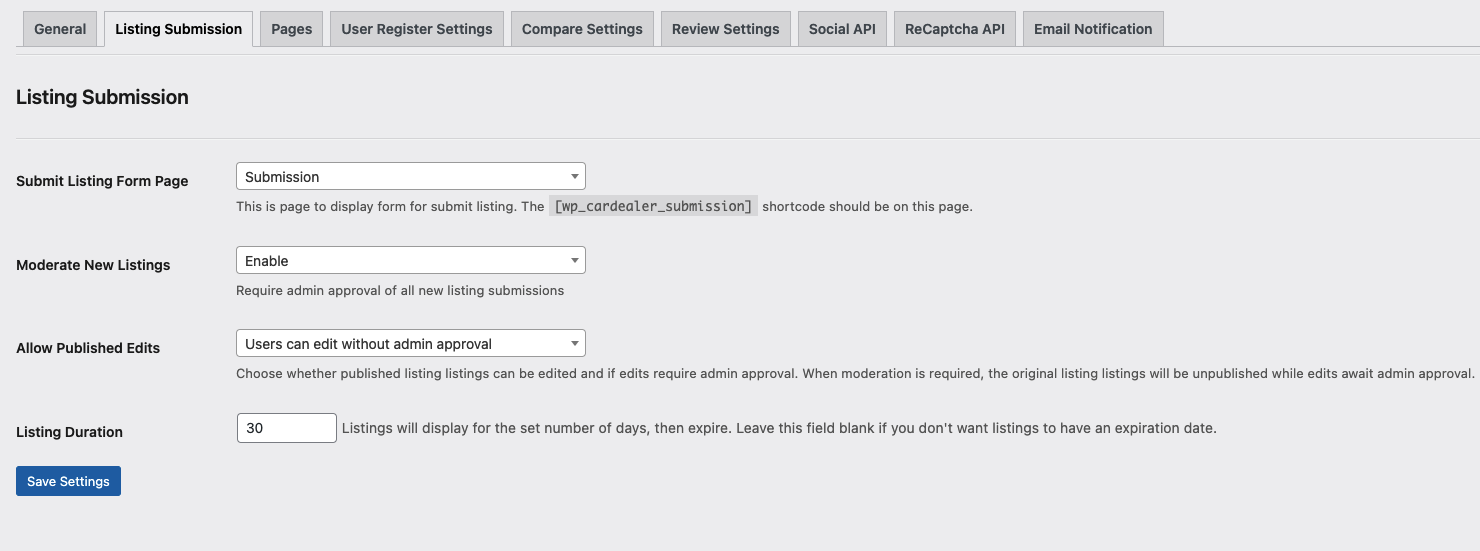Click the Listing Submission section heading
The image size is (1480, 551).
tap(102, 97)
